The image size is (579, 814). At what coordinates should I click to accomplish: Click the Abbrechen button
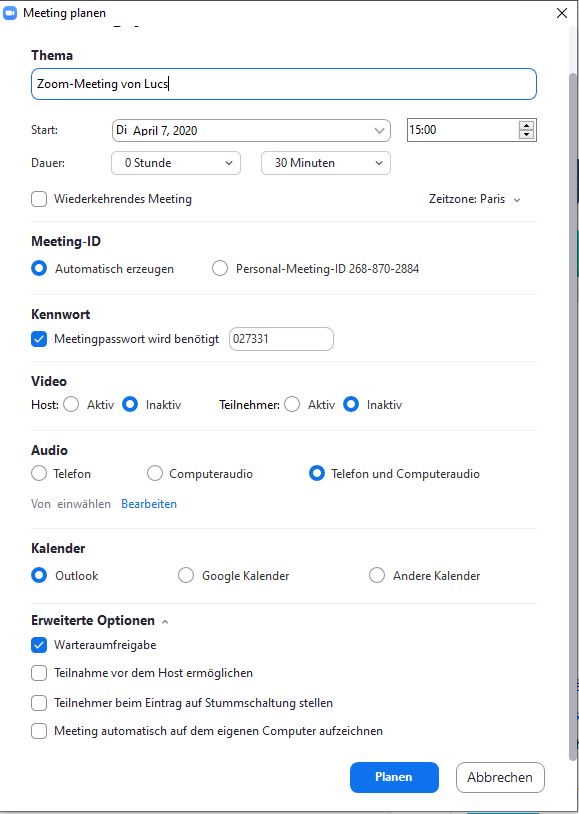[500, 777]
